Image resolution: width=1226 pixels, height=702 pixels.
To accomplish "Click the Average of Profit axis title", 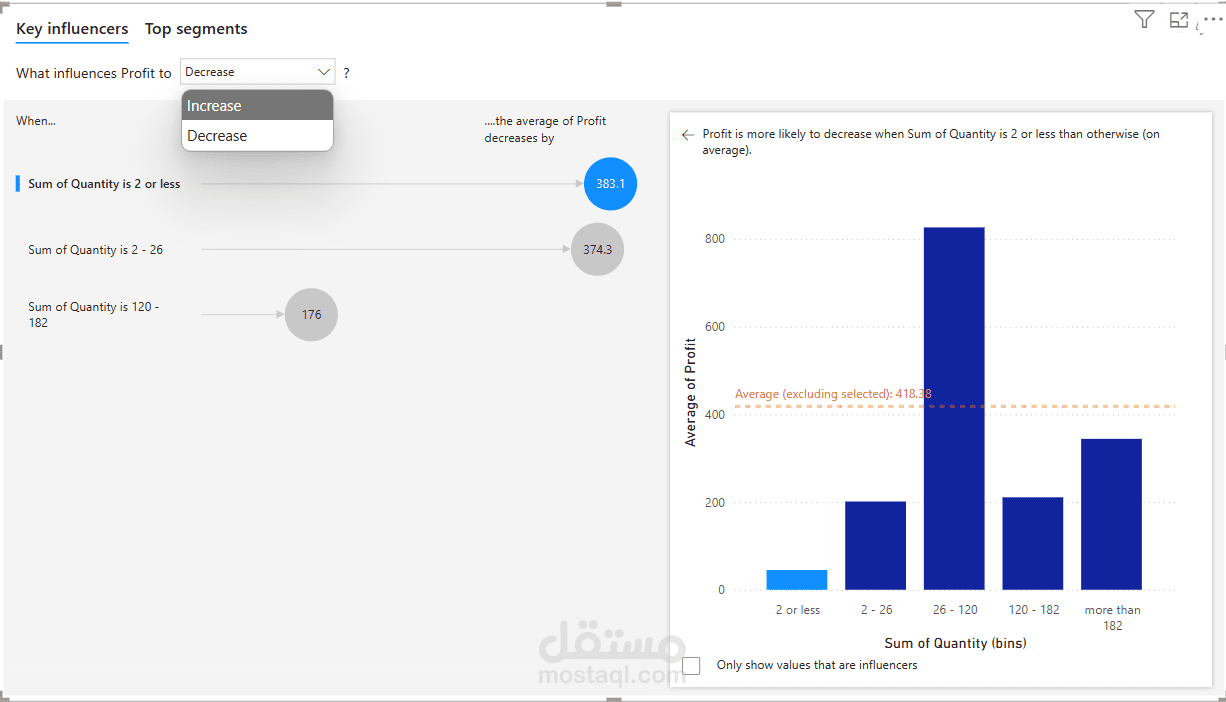I will 690,392.
